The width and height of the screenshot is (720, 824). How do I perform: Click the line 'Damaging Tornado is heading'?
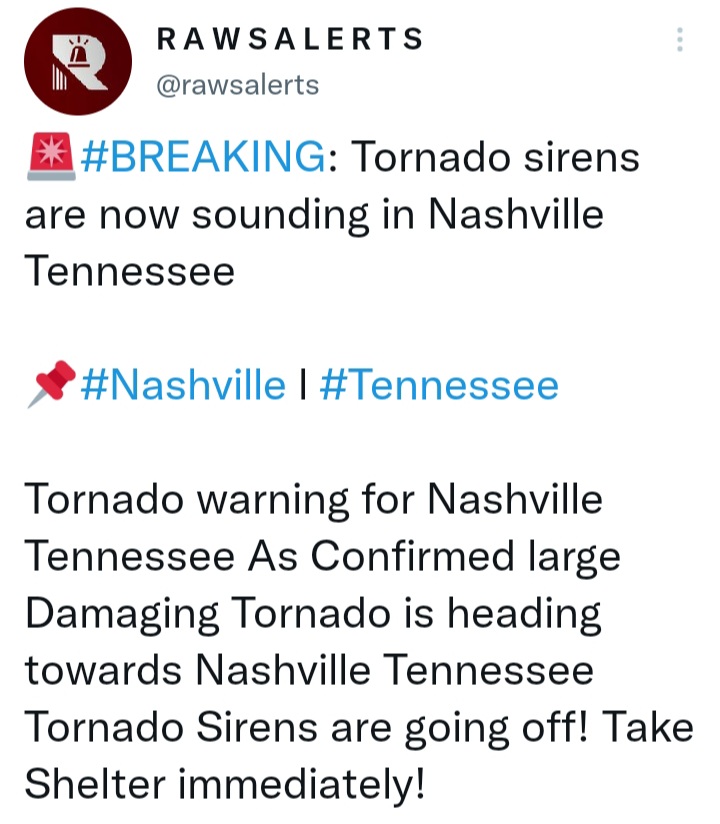pos(313,614)
